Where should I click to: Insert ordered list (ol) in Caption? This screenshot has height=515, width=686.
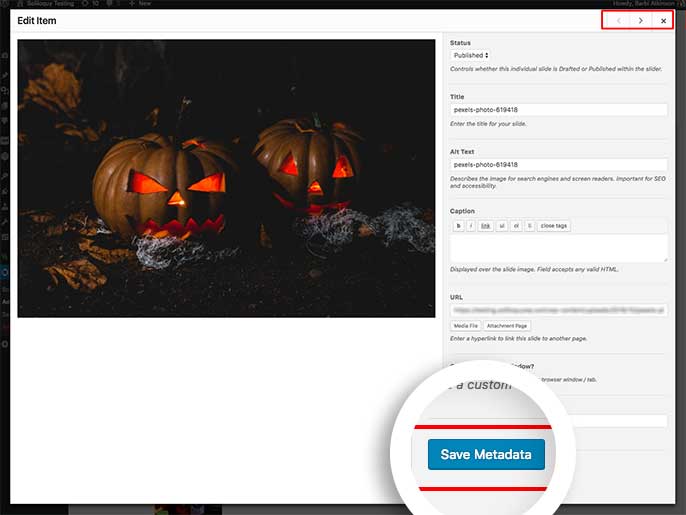click(x=516, y=226)
